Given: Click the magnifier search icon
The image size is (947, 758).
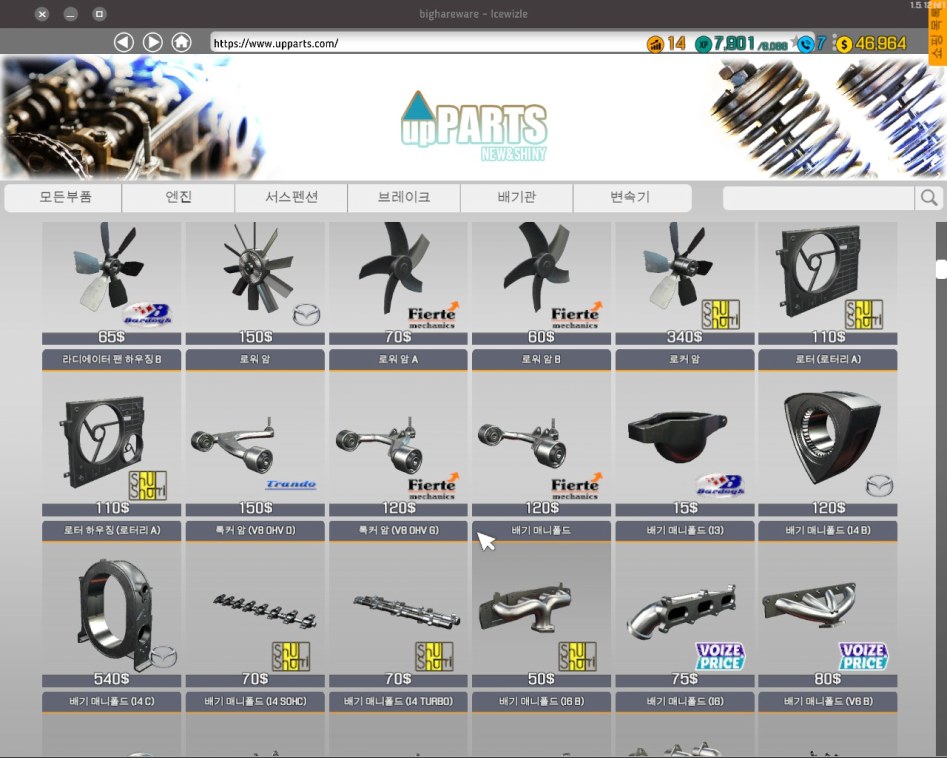Looking at the screenshot, I should click(x=929, y=198).
